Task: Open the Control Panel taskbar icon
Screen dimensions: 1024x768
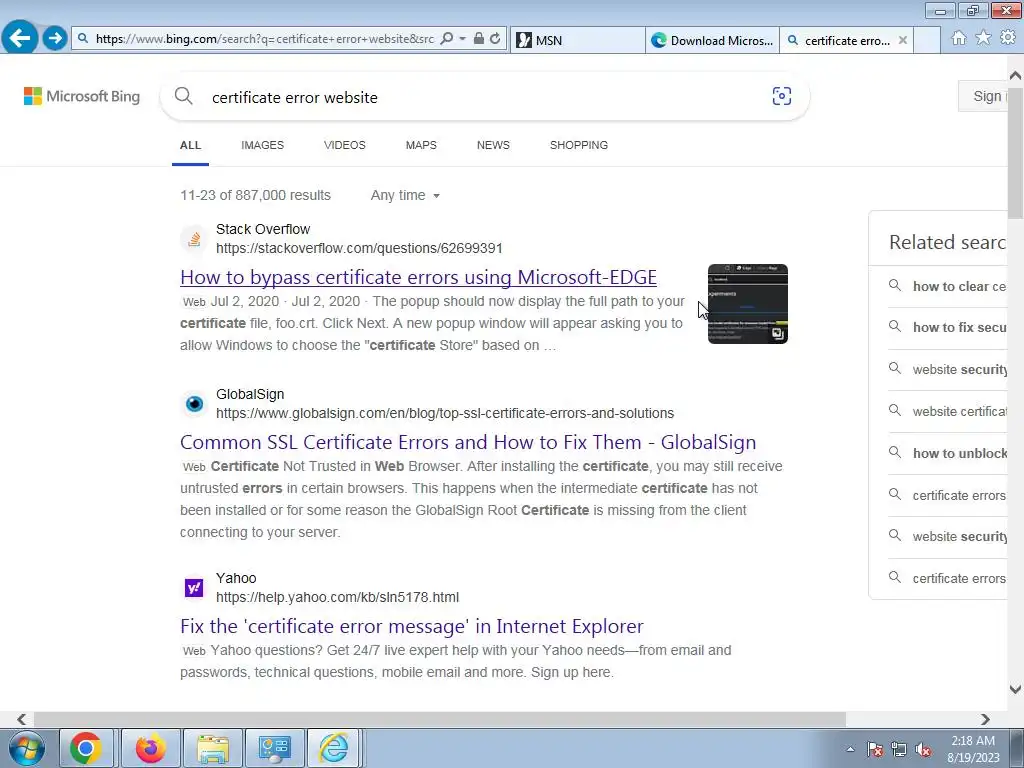Action: coord(274,748)
